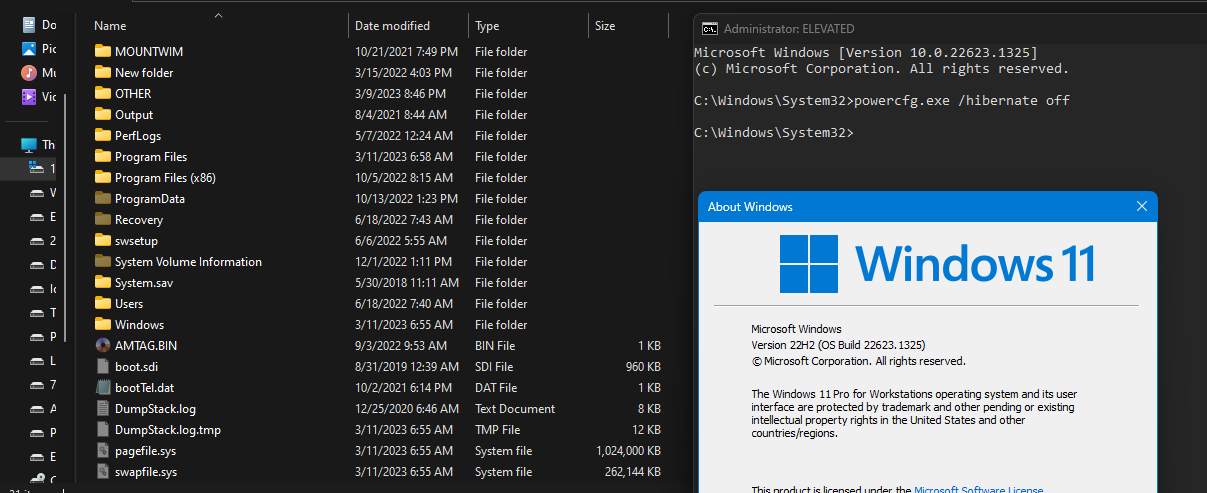1207x493 pixels.
Task: Click the 12/25/2020 6:46 AM date cell
Action: pyautogui.click(x=406, y=408)
